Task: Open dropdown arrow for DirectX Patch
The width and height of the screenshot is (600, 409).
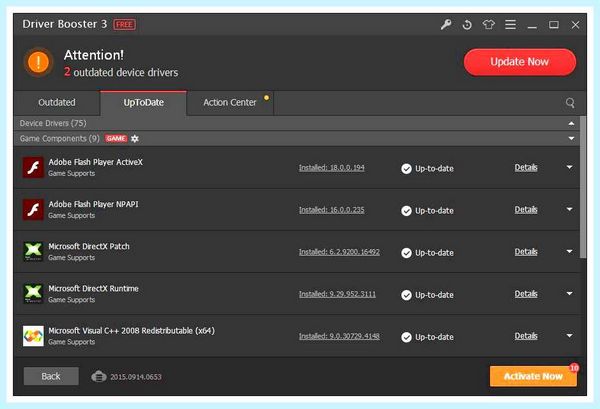Action: coord(569,252)
